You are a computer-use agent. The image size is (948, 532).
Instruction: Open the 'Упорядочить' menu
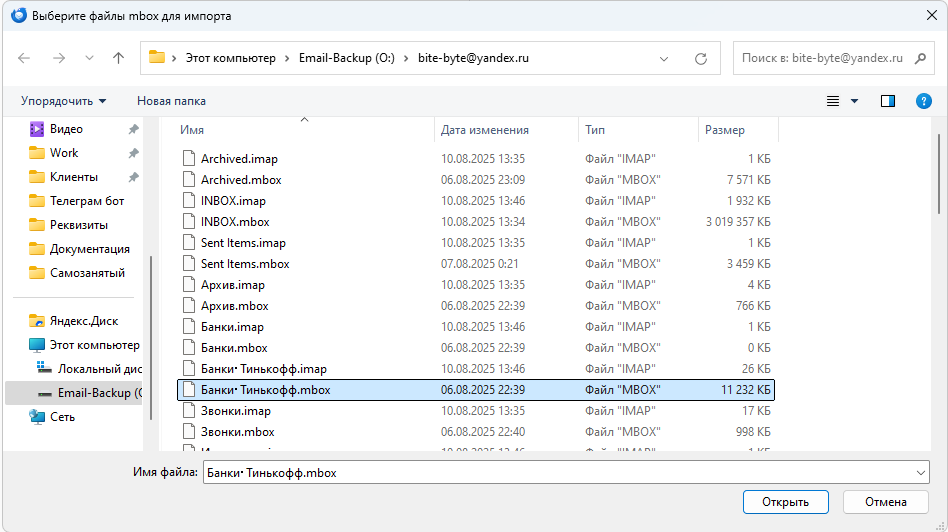click(x=63, y=101)
